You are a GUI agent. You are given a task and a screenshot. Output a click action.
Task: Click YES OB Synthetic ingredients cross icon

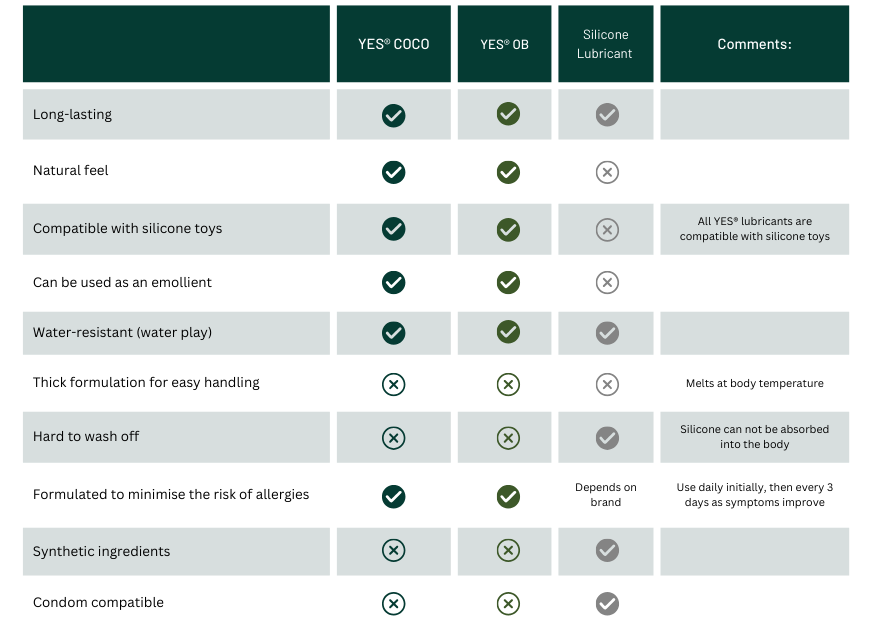pos(508,550)
